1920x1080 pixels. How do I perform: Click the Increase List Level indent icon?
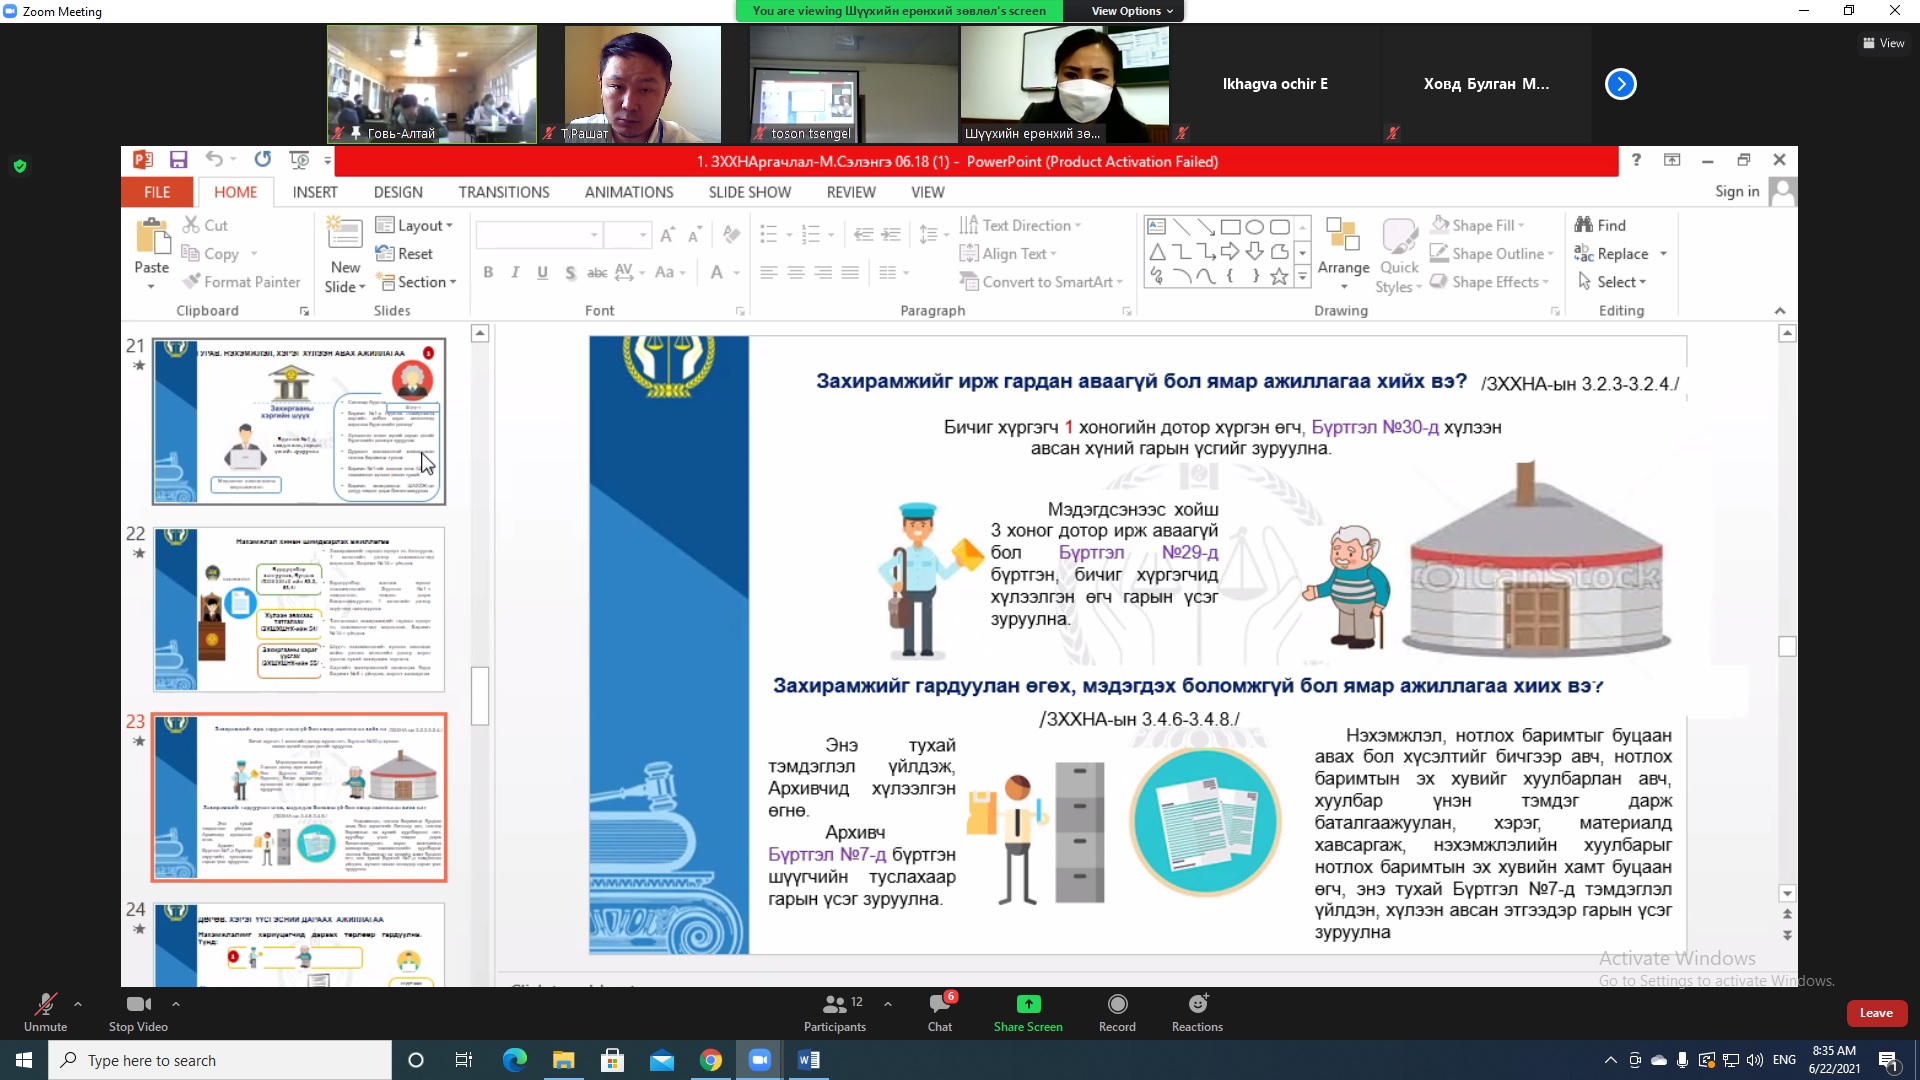[891, 235]
